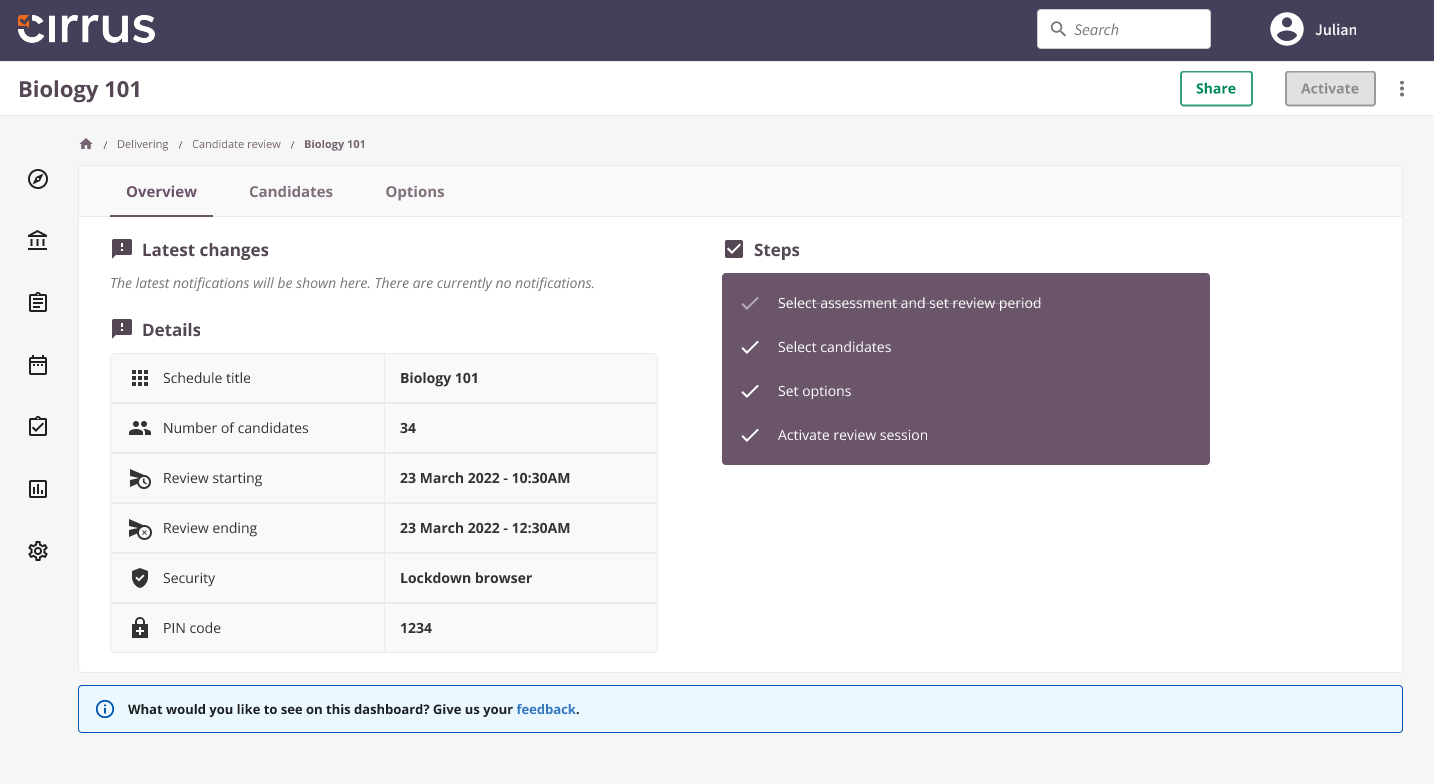Click the Review ending label
The width and height of the screenshot is (1434, 784).
coord(210,528)
